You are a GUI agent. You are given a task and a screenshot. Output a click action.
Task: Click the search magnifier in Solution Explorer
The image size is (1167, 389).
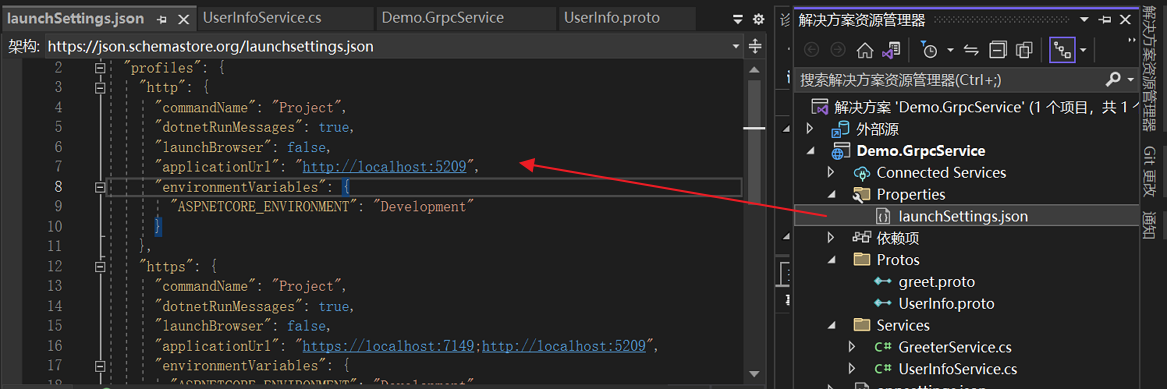click(1113, 79)
